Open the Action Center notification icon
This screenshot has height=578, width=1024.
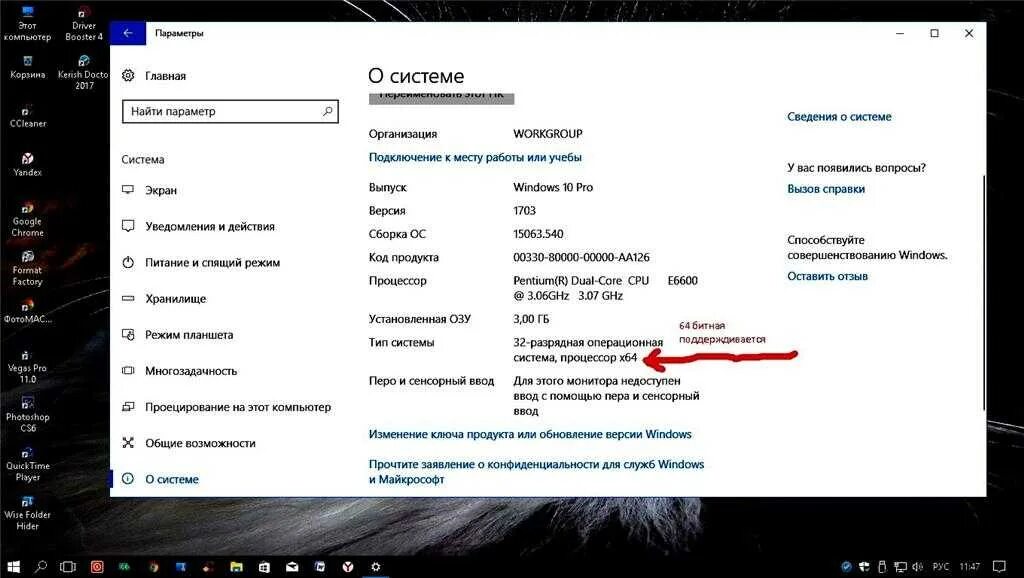[x=999, y=566]
